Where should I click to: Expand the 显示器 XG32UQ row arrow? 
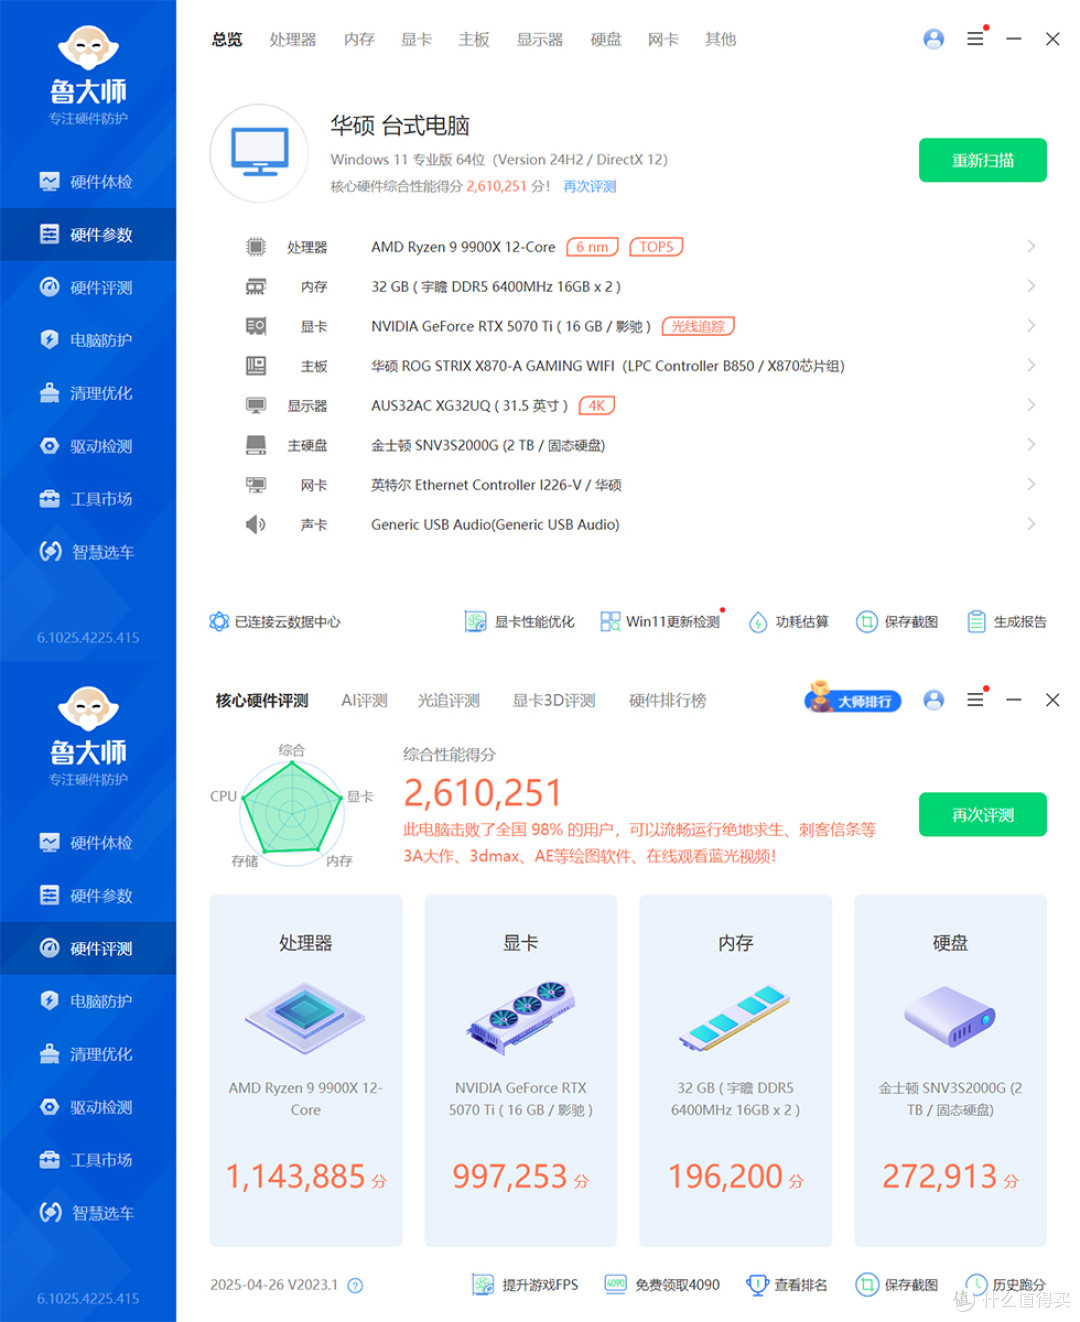pos(1031,405)
